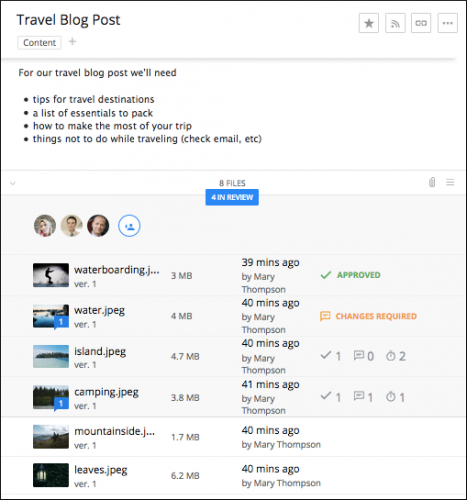This screenshot has height=500, width=467.
Task: Click 'a list of essentials to pack' bullet
Action: click(x=93, y=113)
